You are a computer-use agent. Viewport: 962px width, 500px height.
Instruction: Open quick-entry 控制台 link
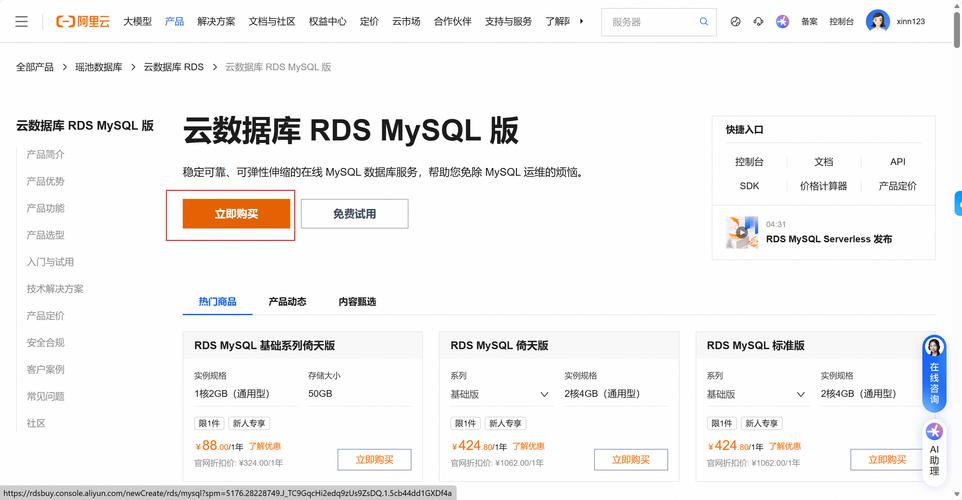[x=749, y=162]
